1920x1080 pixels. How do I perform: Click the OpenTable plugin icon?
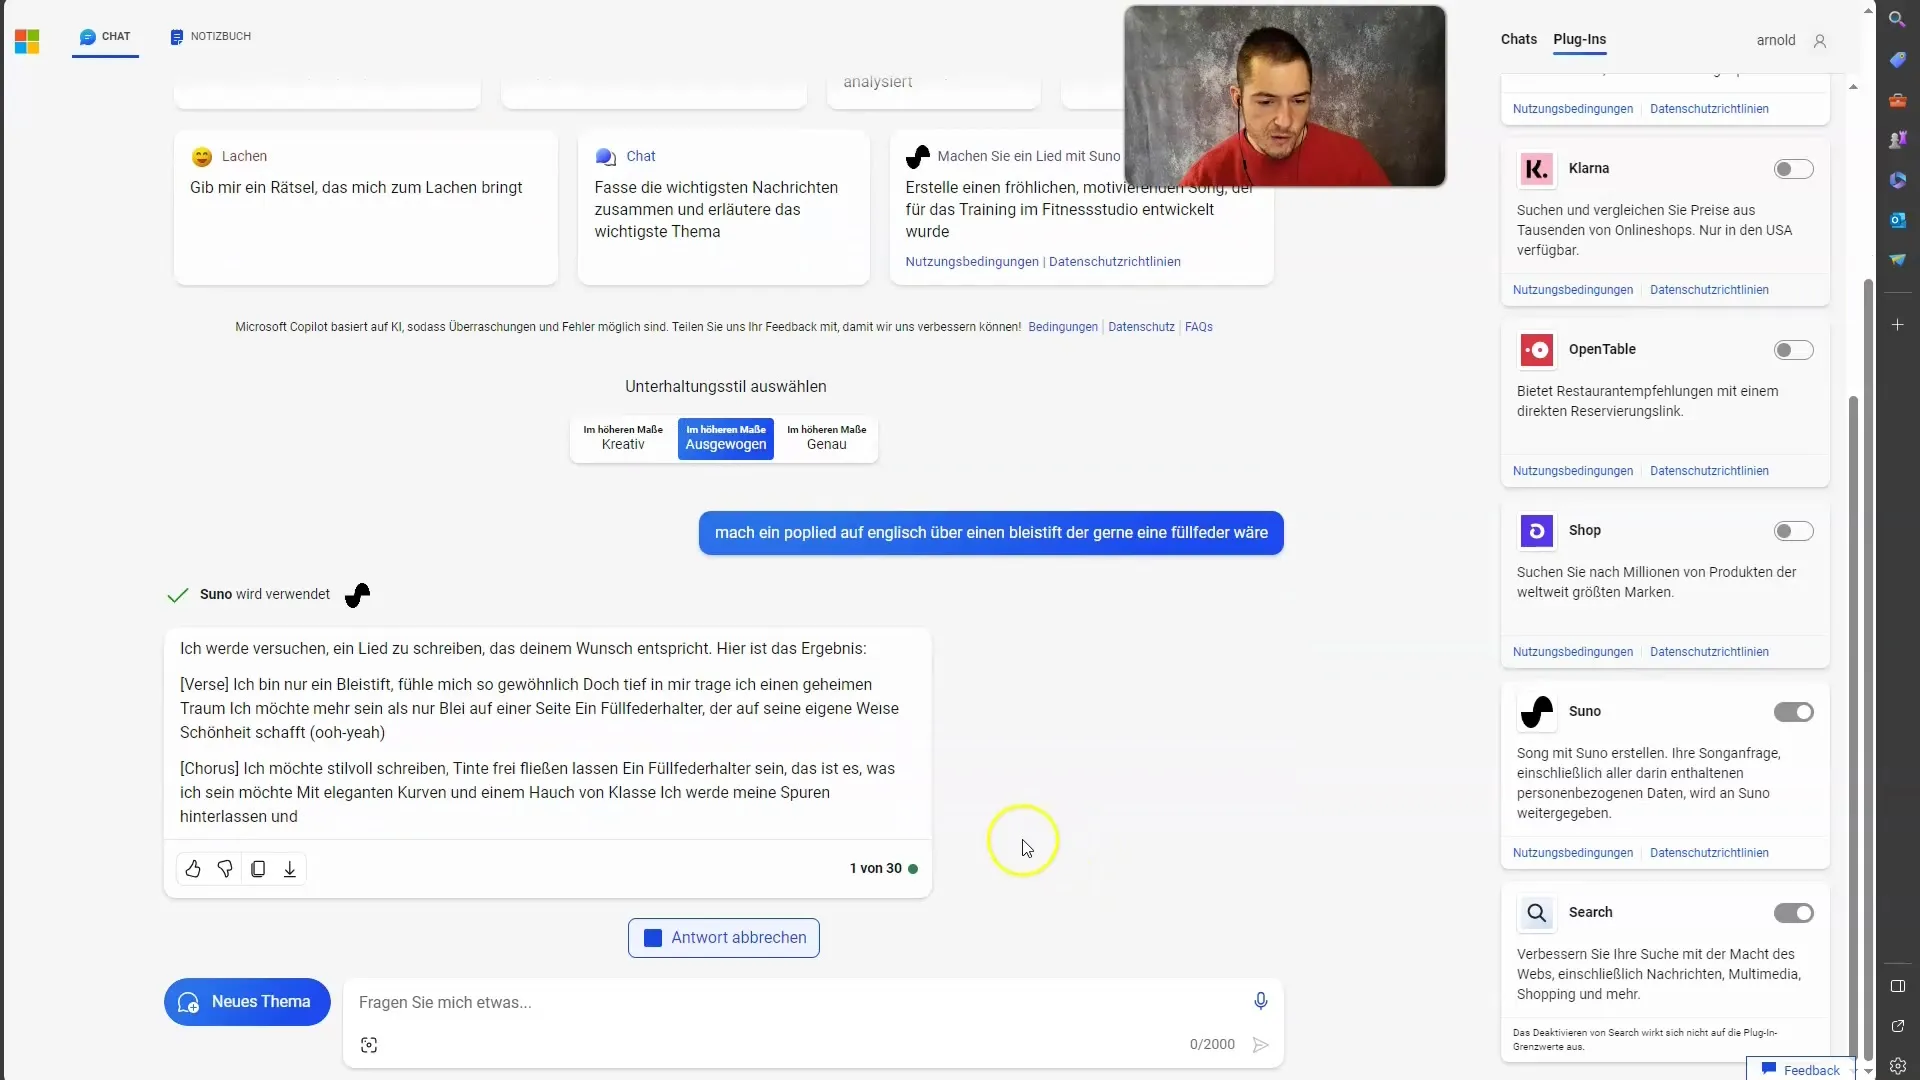[x=1536, y=348]
